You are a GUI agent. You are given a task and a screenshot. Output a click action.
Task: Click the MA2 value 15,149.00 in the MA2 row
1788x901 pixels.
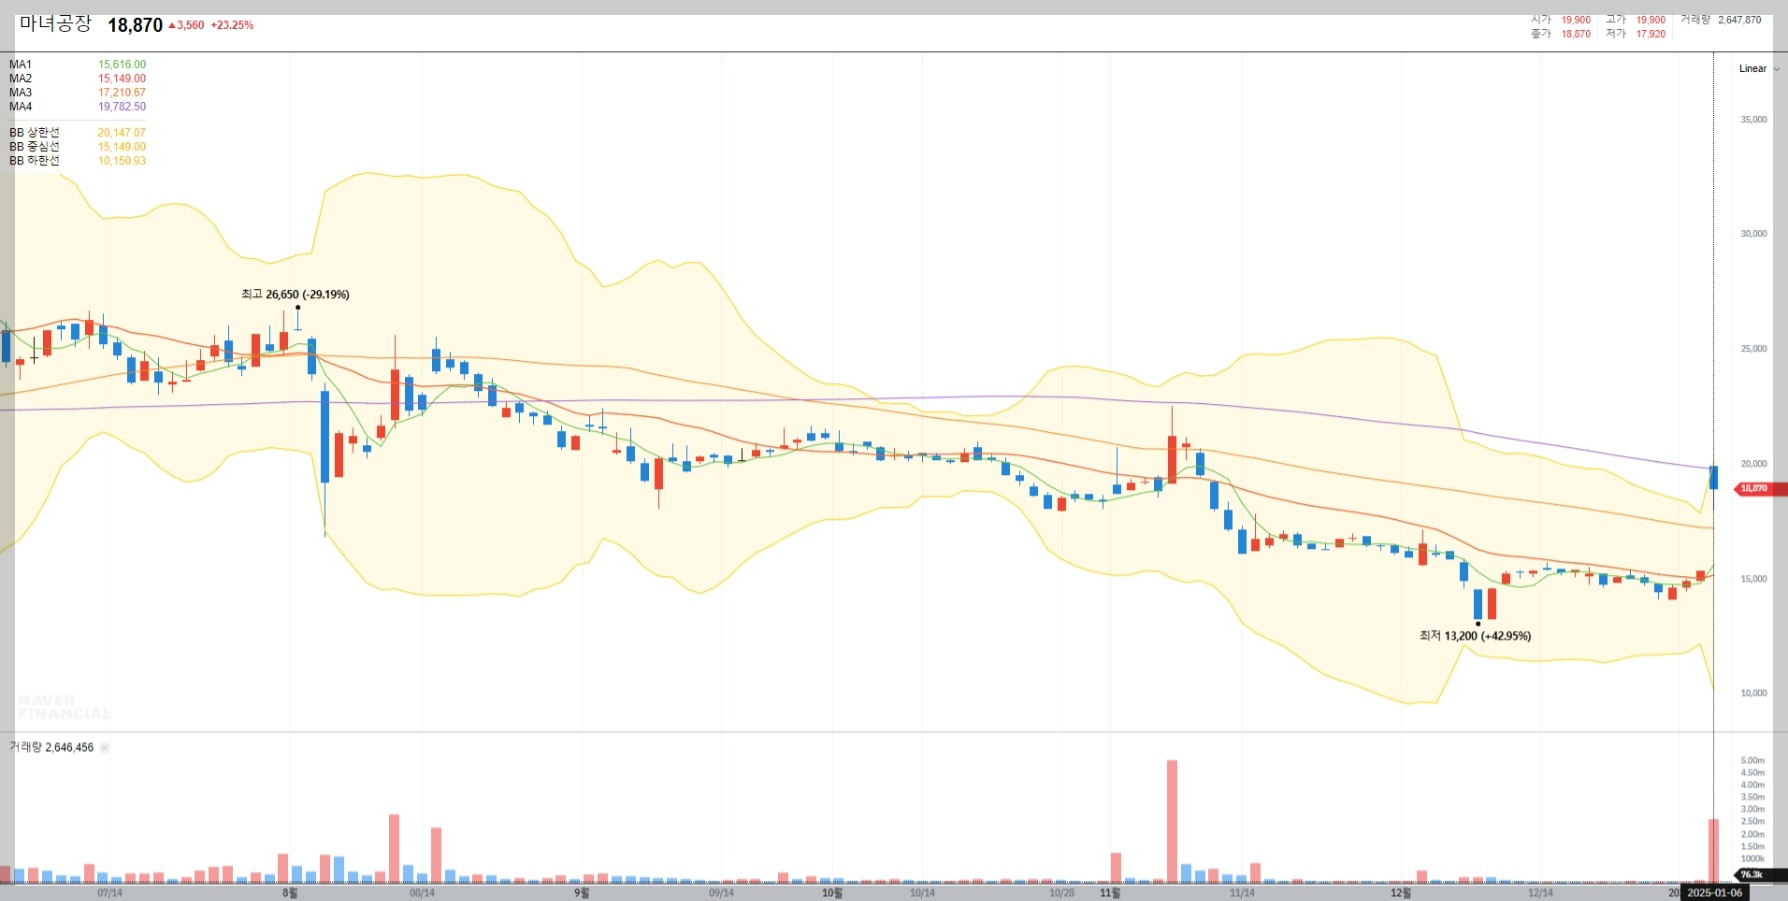122,79
